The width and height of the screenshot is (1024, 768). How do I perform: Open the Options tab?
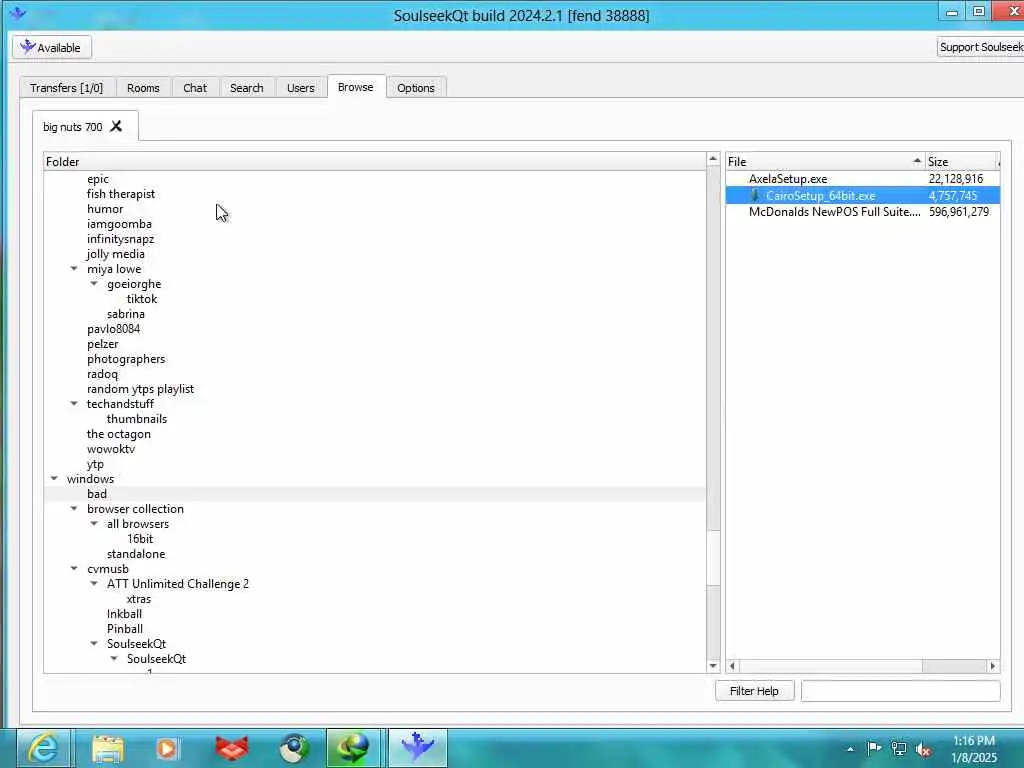[x=415, y=88]
